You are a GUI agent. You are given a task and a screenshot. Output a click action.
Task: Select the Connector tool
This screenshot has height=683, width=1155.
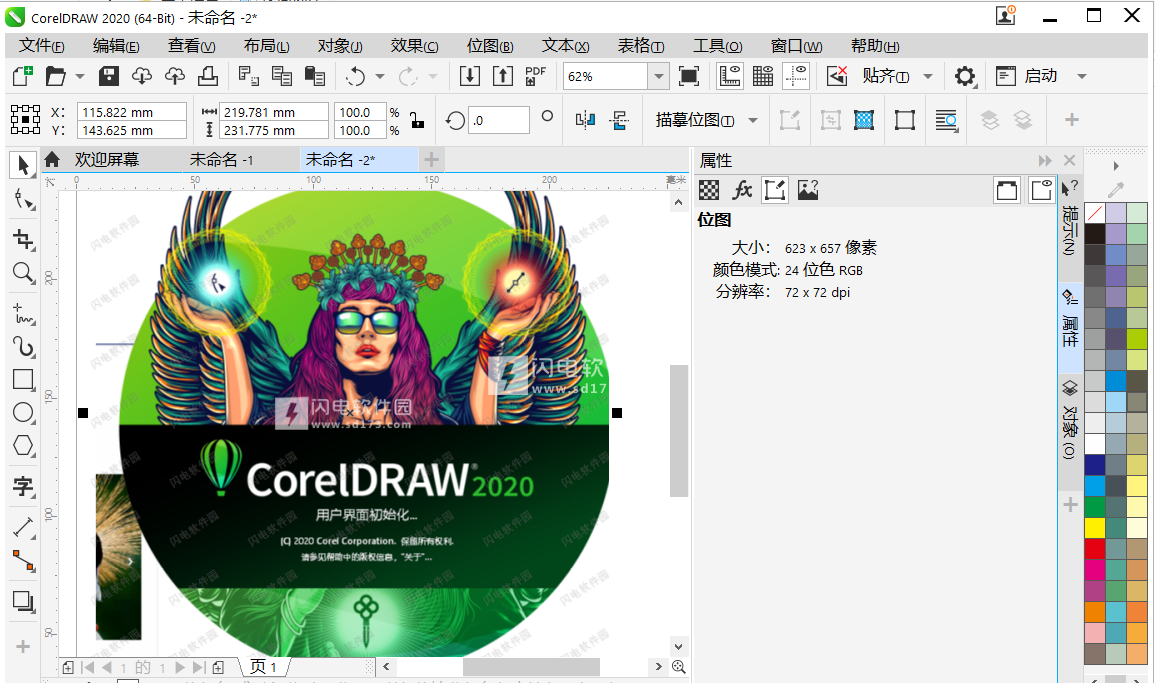23,561
